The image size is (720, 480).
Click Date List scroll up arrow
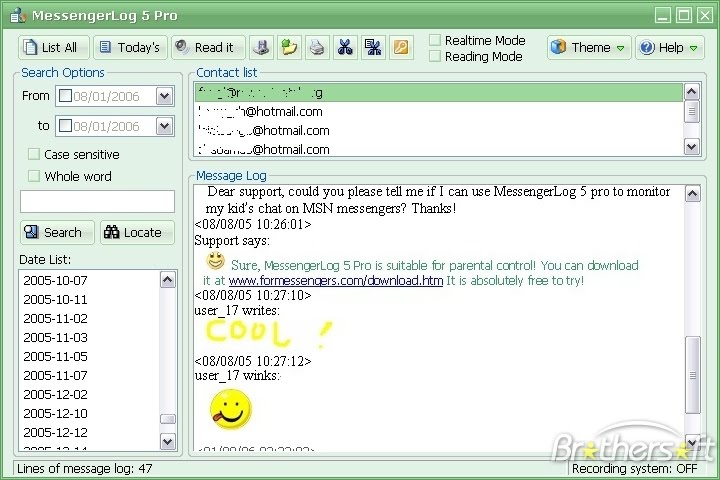click(168, 279)
